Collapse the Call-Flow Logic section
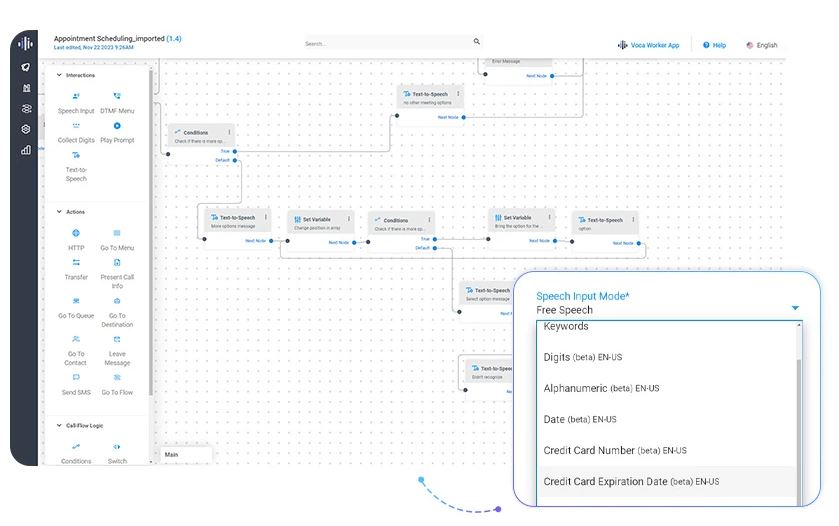Screen dimensions: 839x526 click(x=59, y=425)
